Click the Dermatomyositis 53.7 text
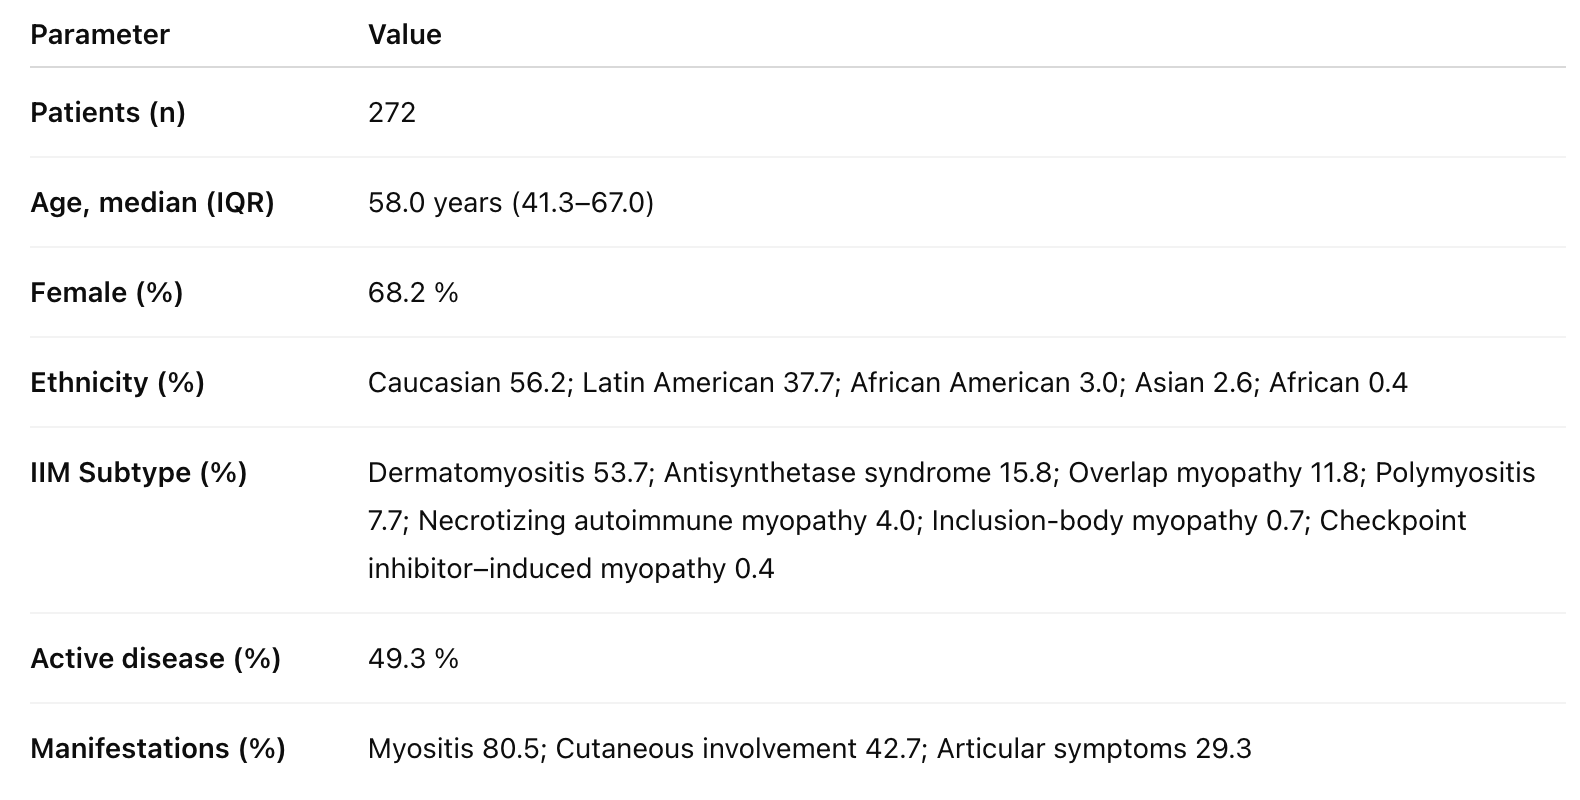This screenshot has width=1580, height=800. pyautogui.click(x=508, y=473)
